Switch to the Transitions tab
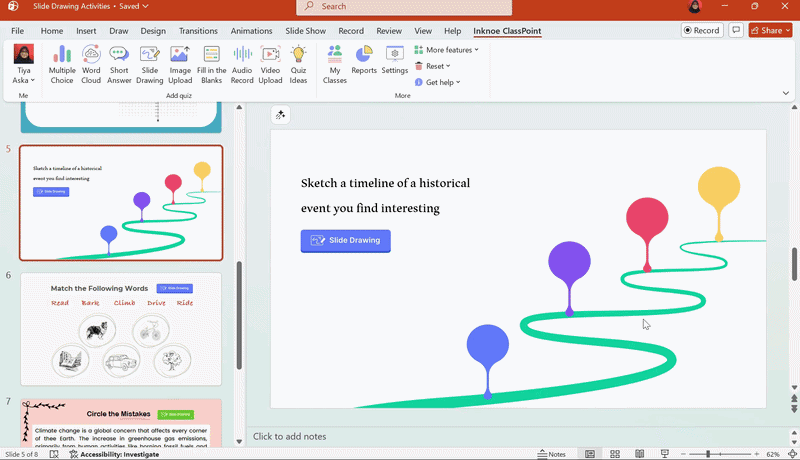Image resolution: width=800 pixels, height=460 pixels. (x=198, y=31)
